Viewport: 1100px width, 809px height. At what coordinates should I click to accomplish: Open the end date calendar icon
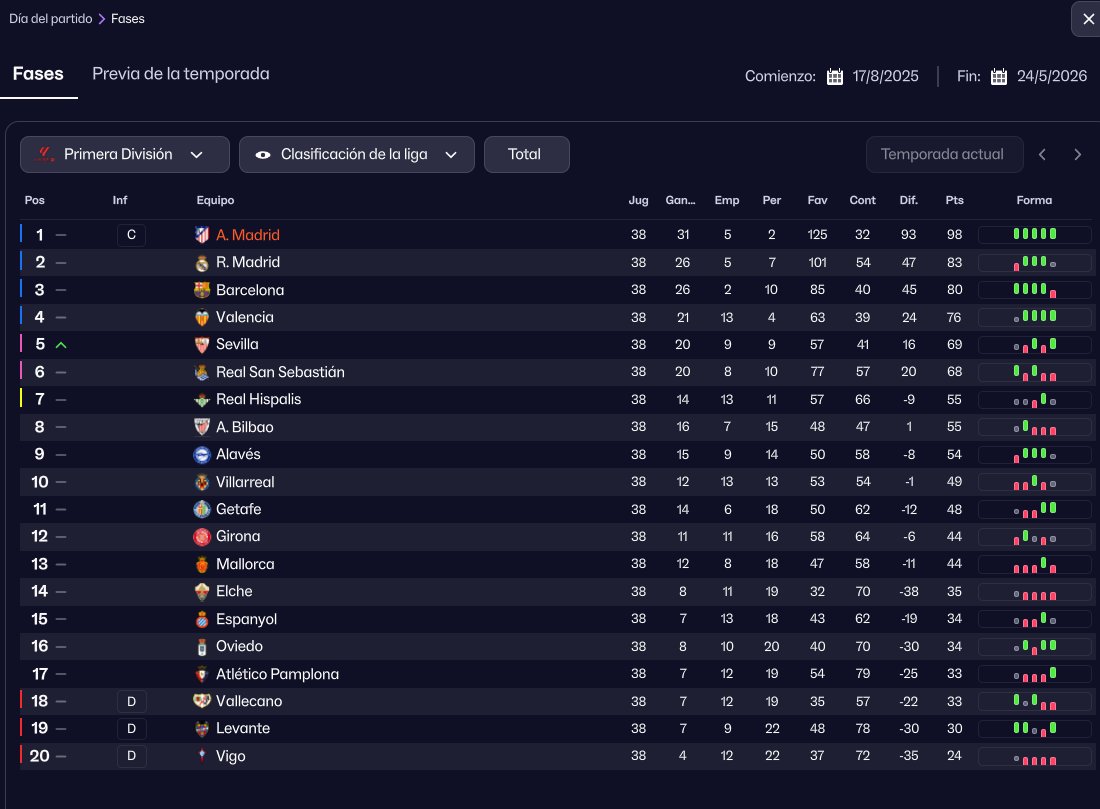999,77
